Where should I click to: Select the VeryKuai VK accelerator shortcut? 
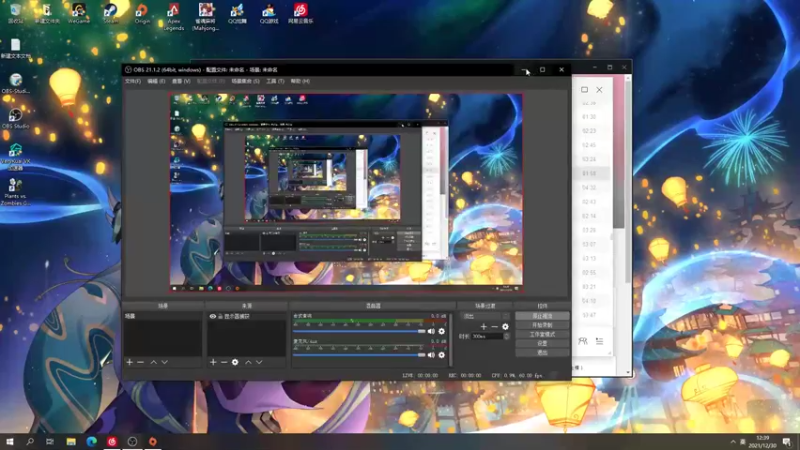15,157
